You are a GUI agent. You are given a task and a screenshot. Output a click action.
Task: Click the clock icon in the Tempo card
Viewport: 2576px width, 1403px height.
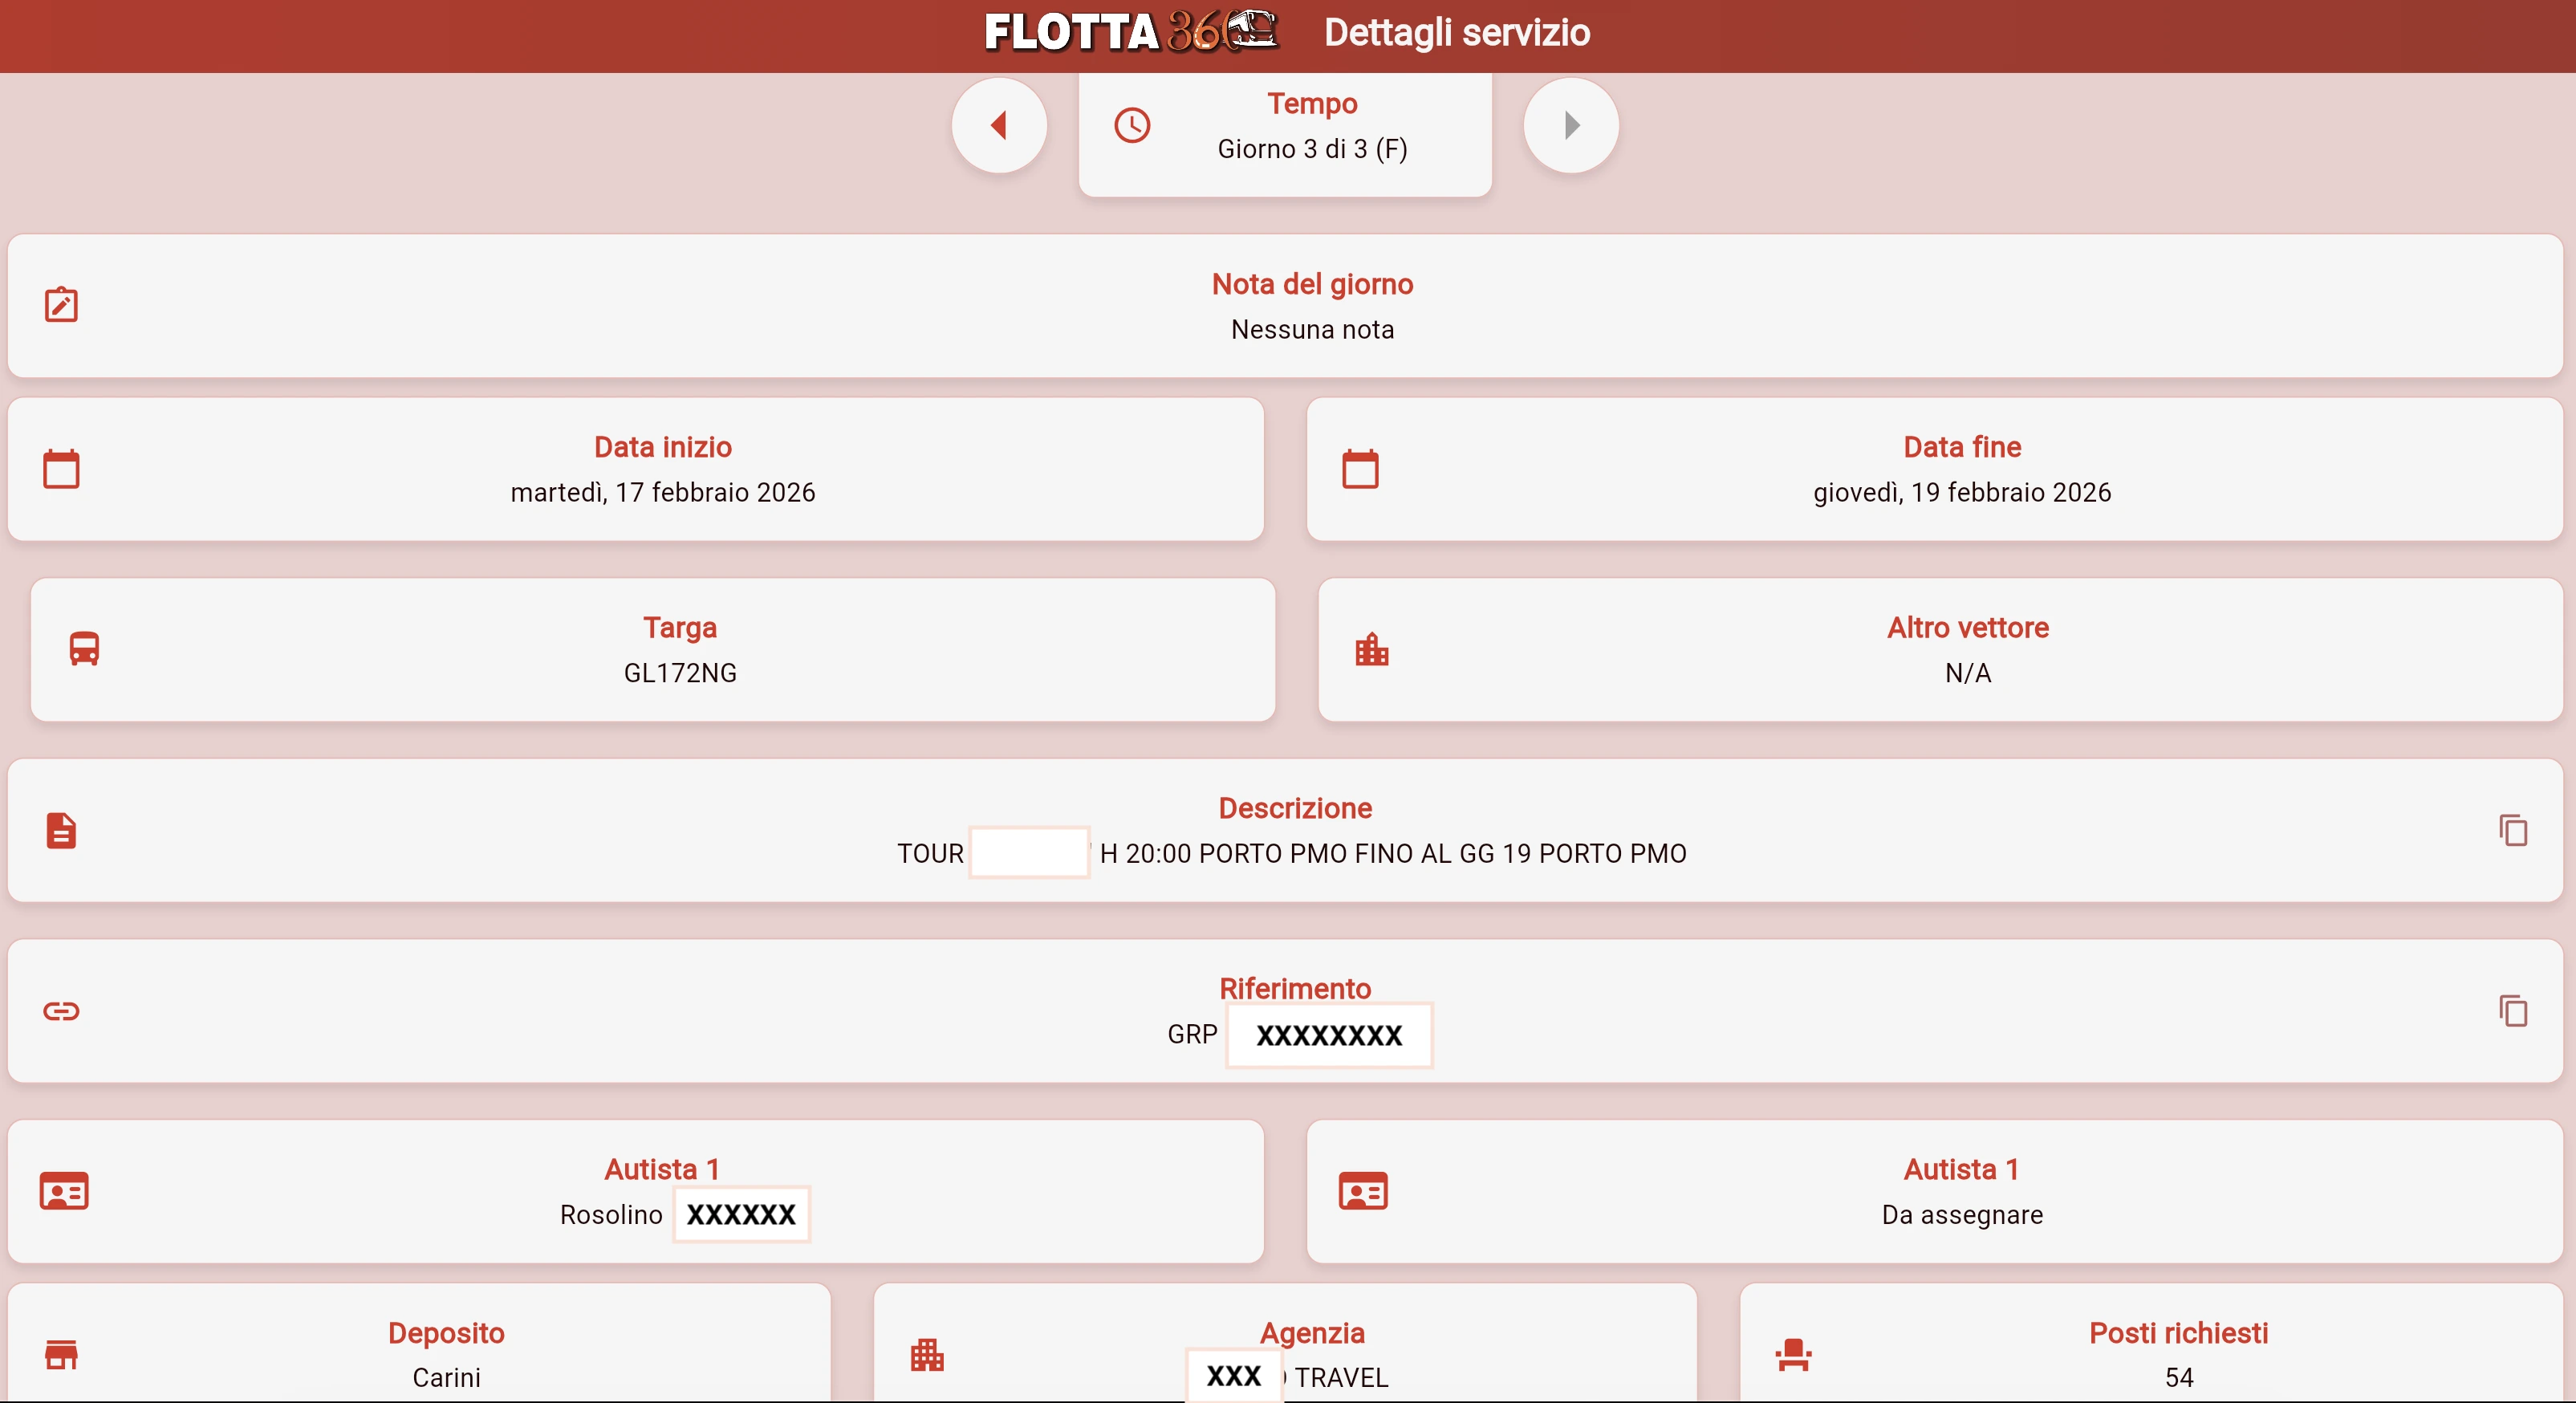point(1132,125)
